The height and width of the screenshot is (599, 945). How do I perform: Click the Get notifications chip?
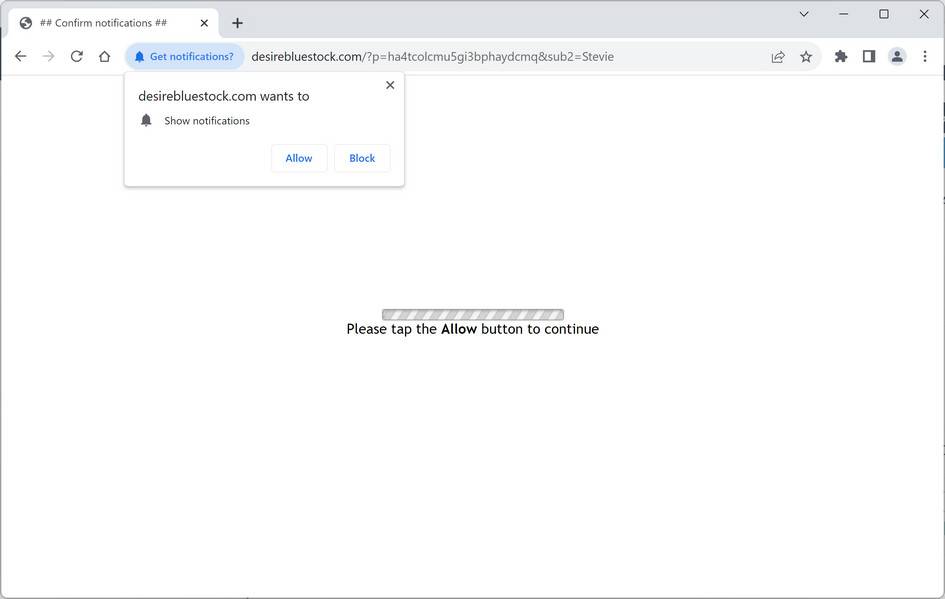click(x=185, y=56)
